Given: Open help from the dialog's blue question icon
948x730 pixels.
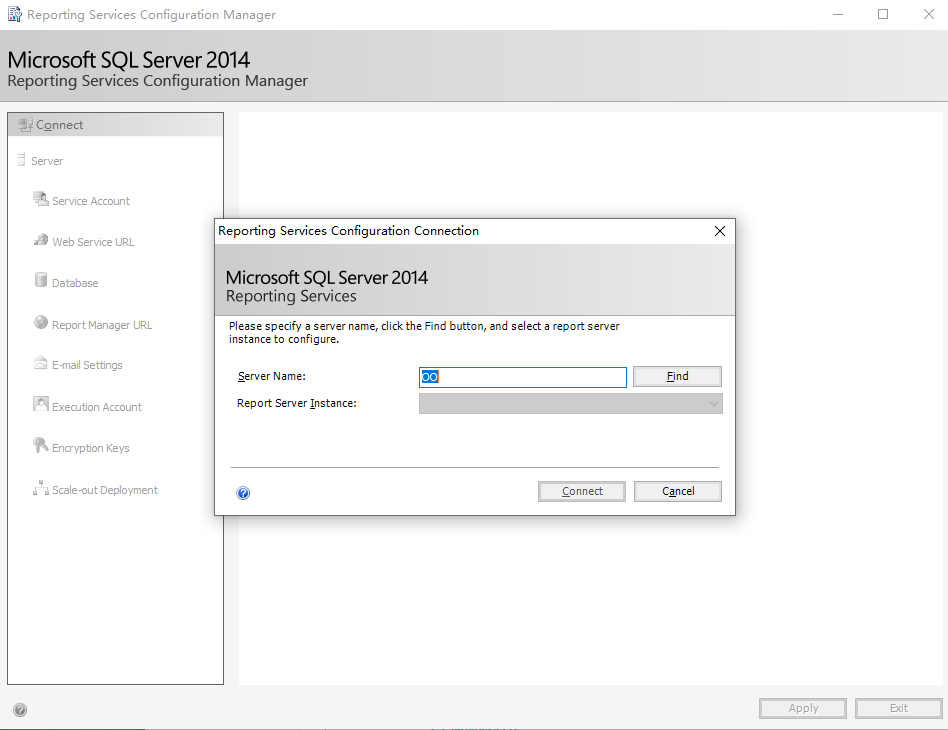Looking at the screenshot, I should (x=243, y=493).
